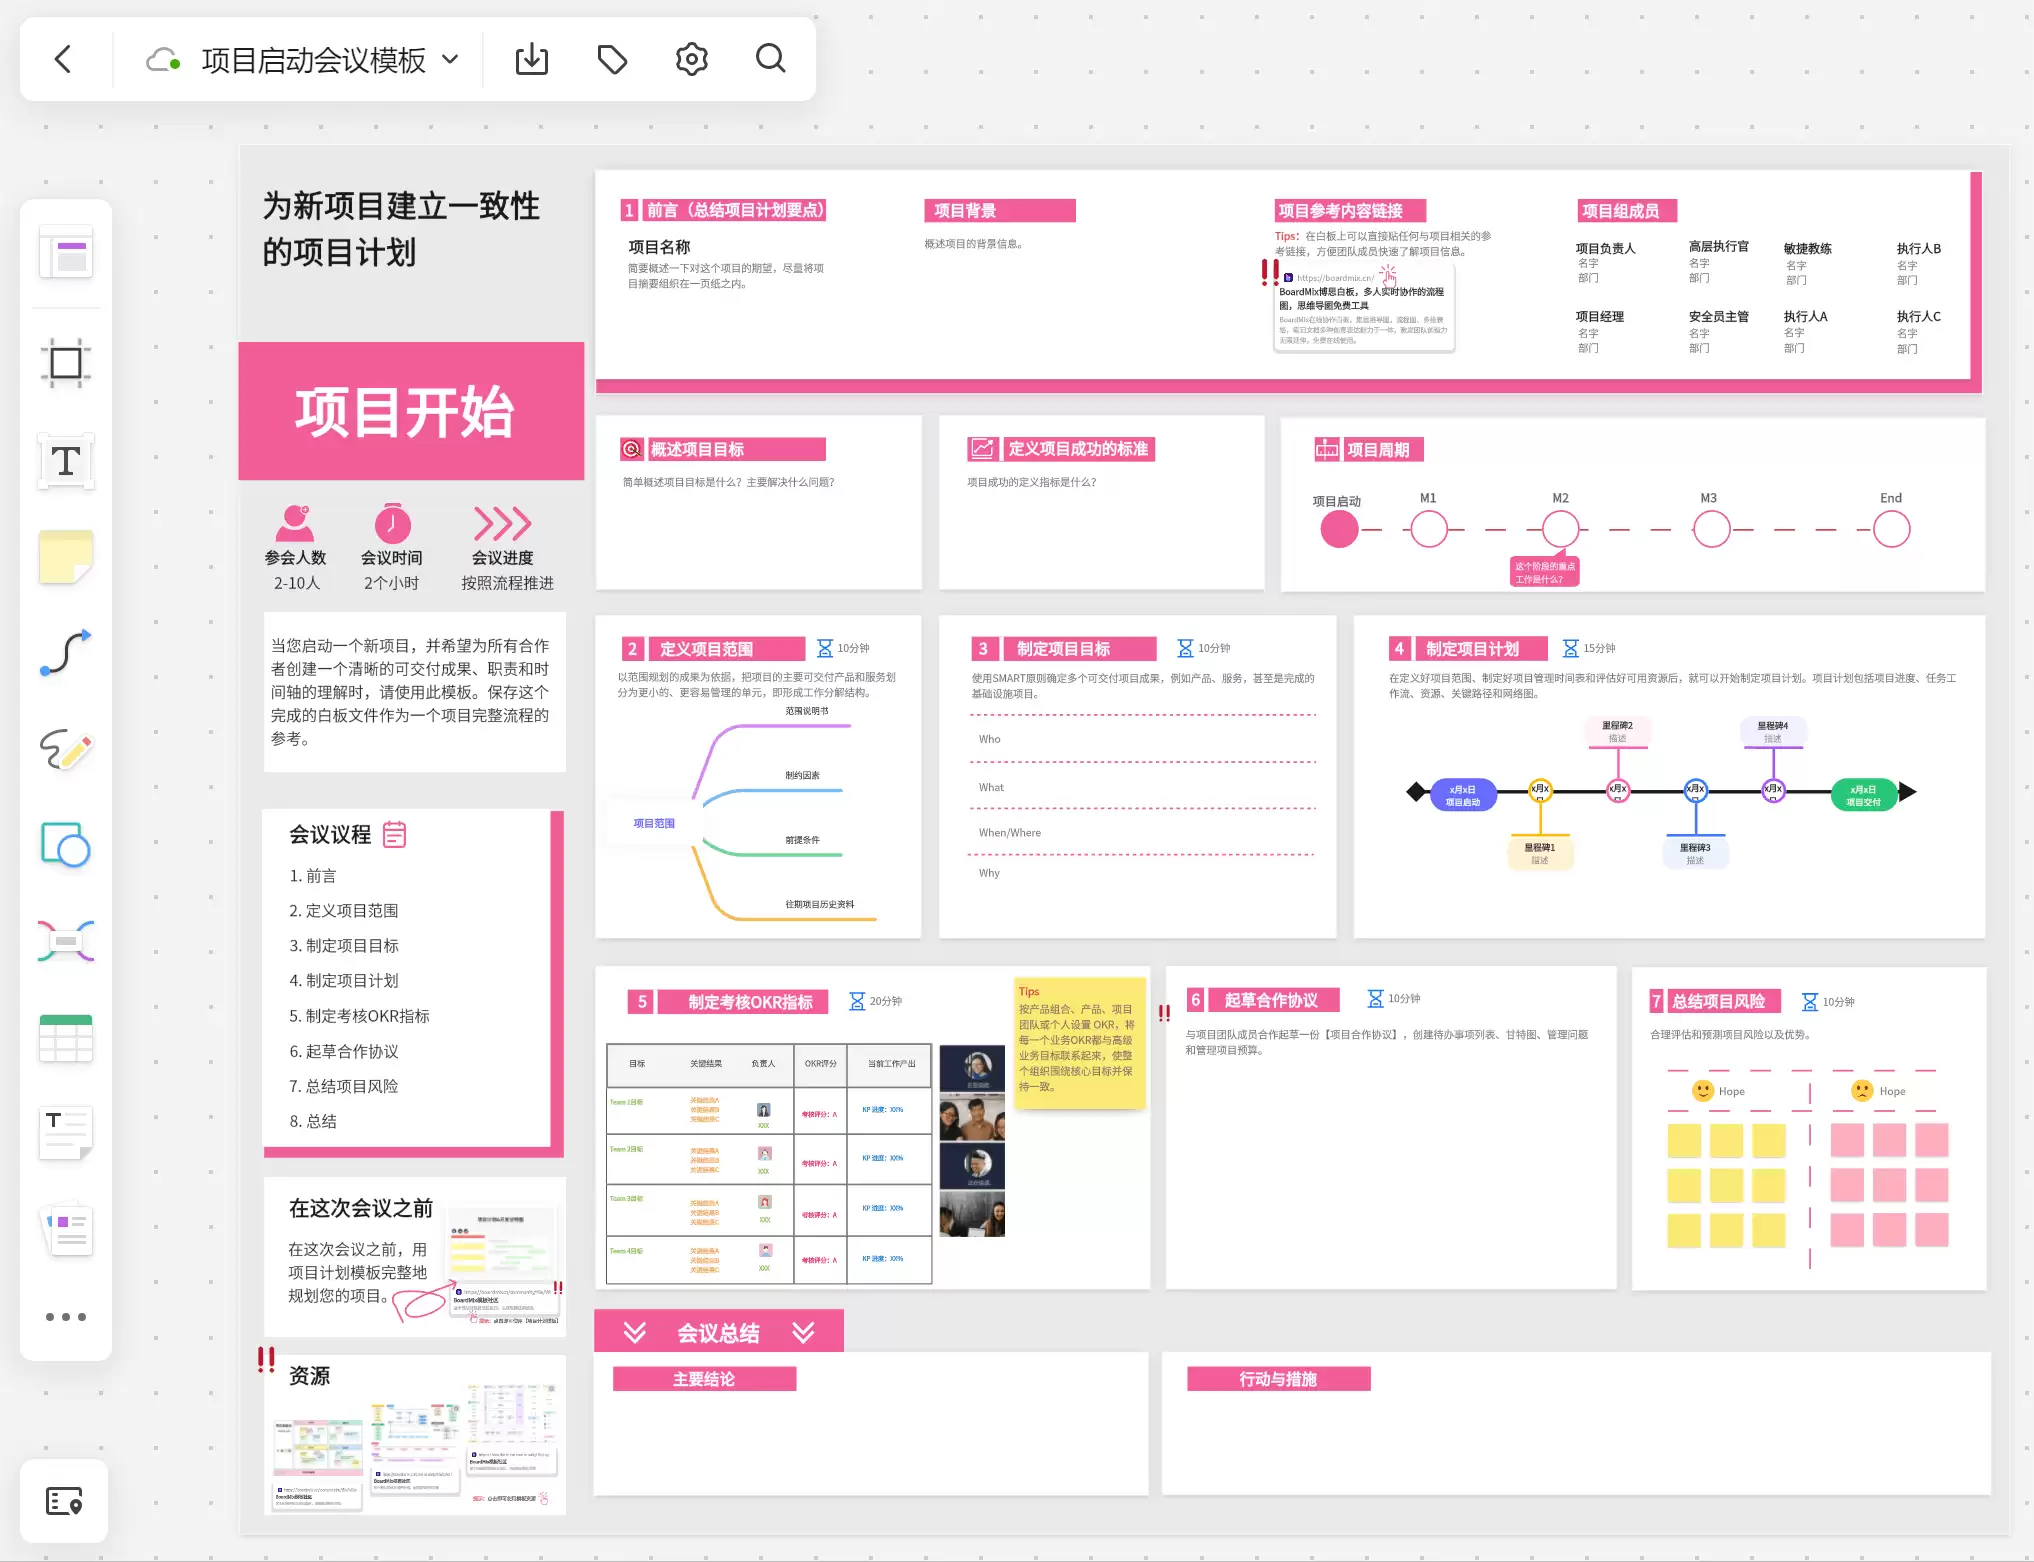Select the Text (T) tool
This screenshot has height=1562, width=2034.
point(66,461)
